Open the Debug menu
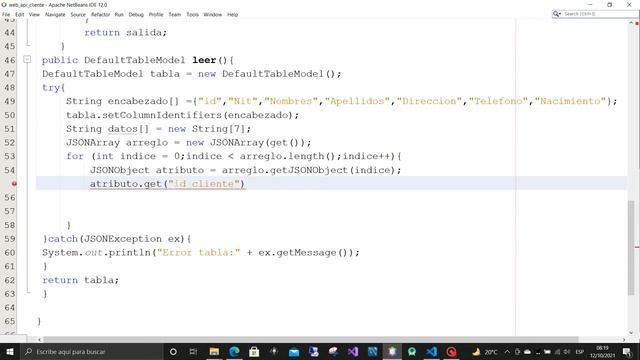This screenshot has height=360, width=640. (x=136, y=14)
